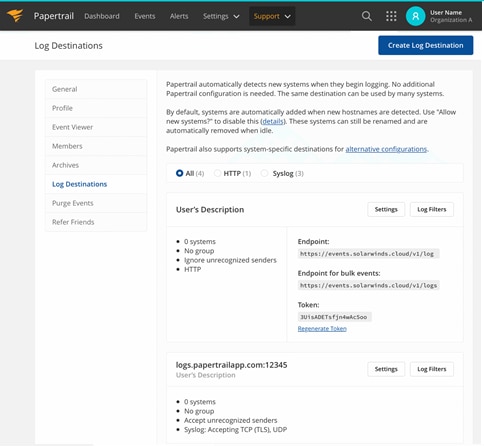The height and width of the screenshot is (447, 484).
Task: Open Settings for logs.papertrailapp.com:12345 destination
Action: pyautogui.click(x=386, y=369)
